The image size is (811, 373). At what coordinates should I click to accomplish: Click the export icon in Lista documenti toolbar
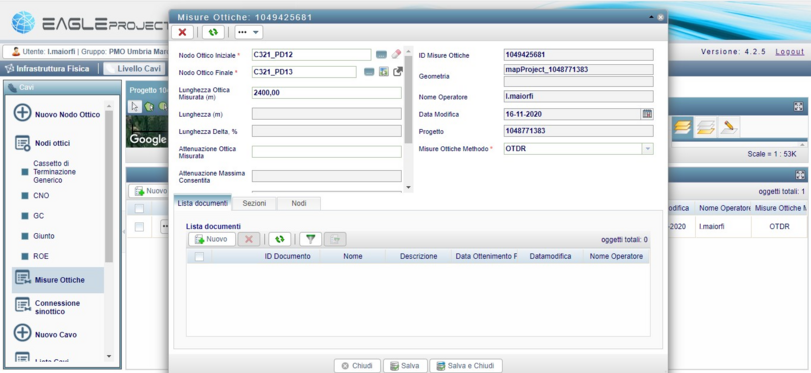[x=335, y=239]
